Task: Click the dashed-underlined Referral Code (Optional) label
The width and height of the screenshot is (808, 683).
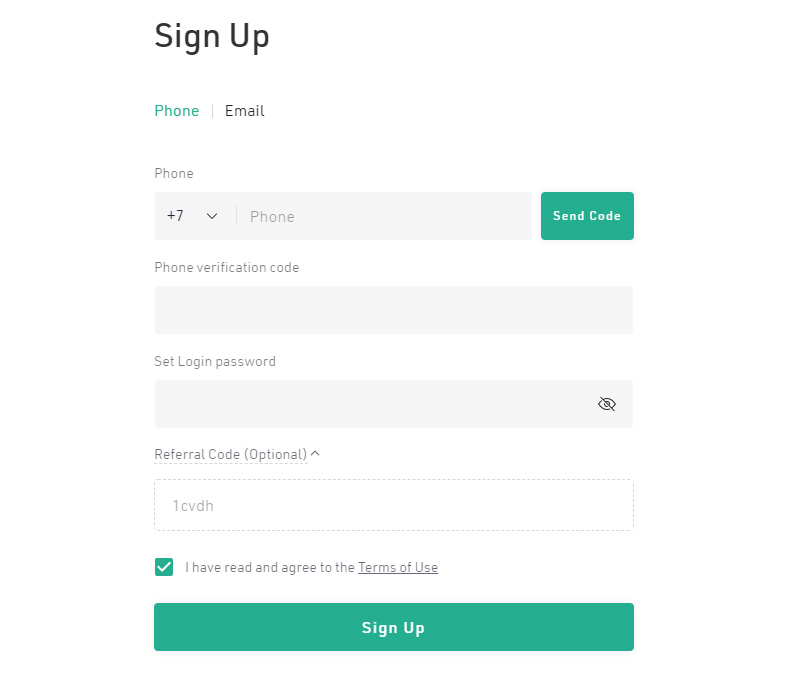Action: click(x=230, y=453)
